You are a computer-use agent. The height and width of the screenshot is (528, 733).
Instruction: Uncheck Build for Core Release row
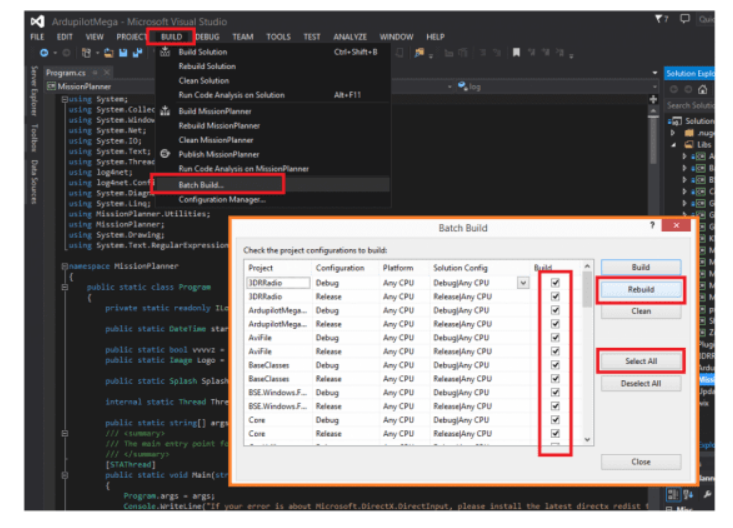coord(555,433)
